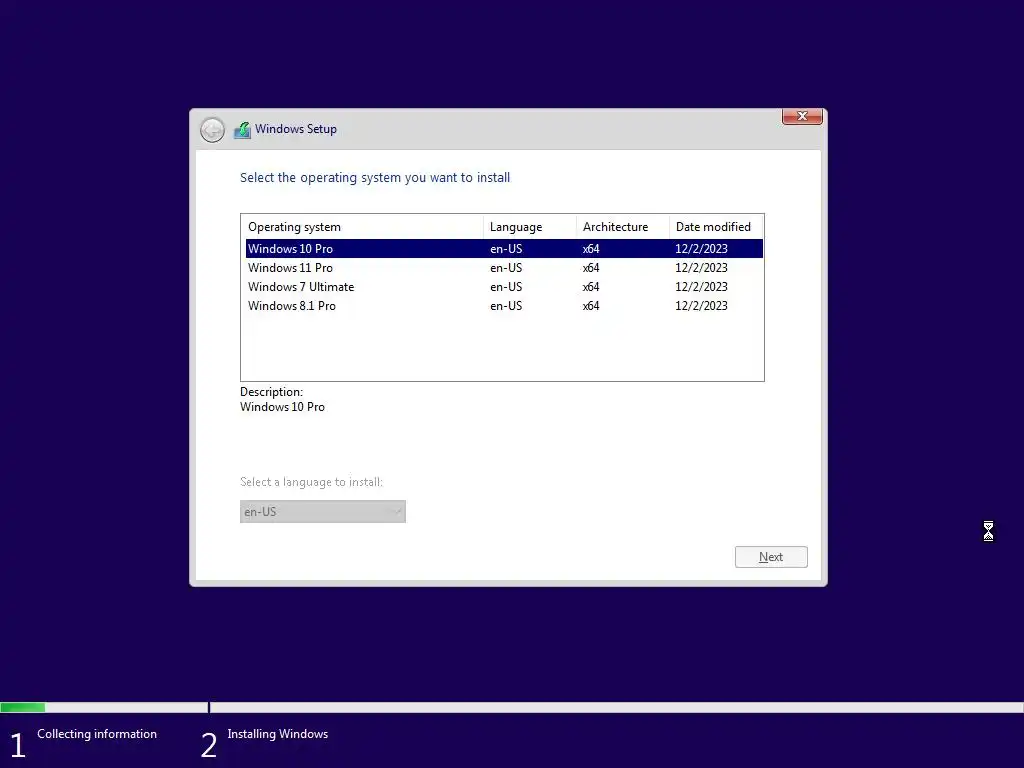The width and height of the screenshot is (1024, 768).
Task: Click x64 in the Windows 10 Pro row
Action: (591, 249)
